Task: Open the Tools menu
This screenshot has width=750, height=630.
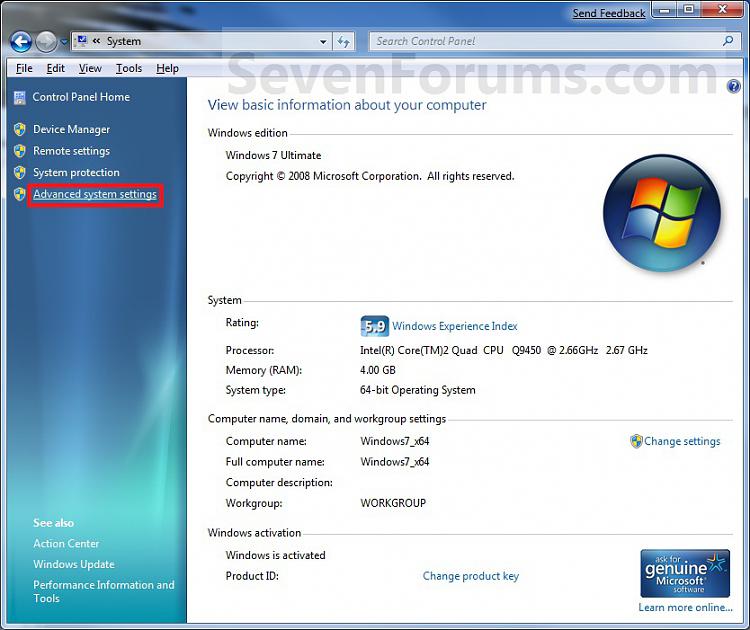Action: [129, 68]
